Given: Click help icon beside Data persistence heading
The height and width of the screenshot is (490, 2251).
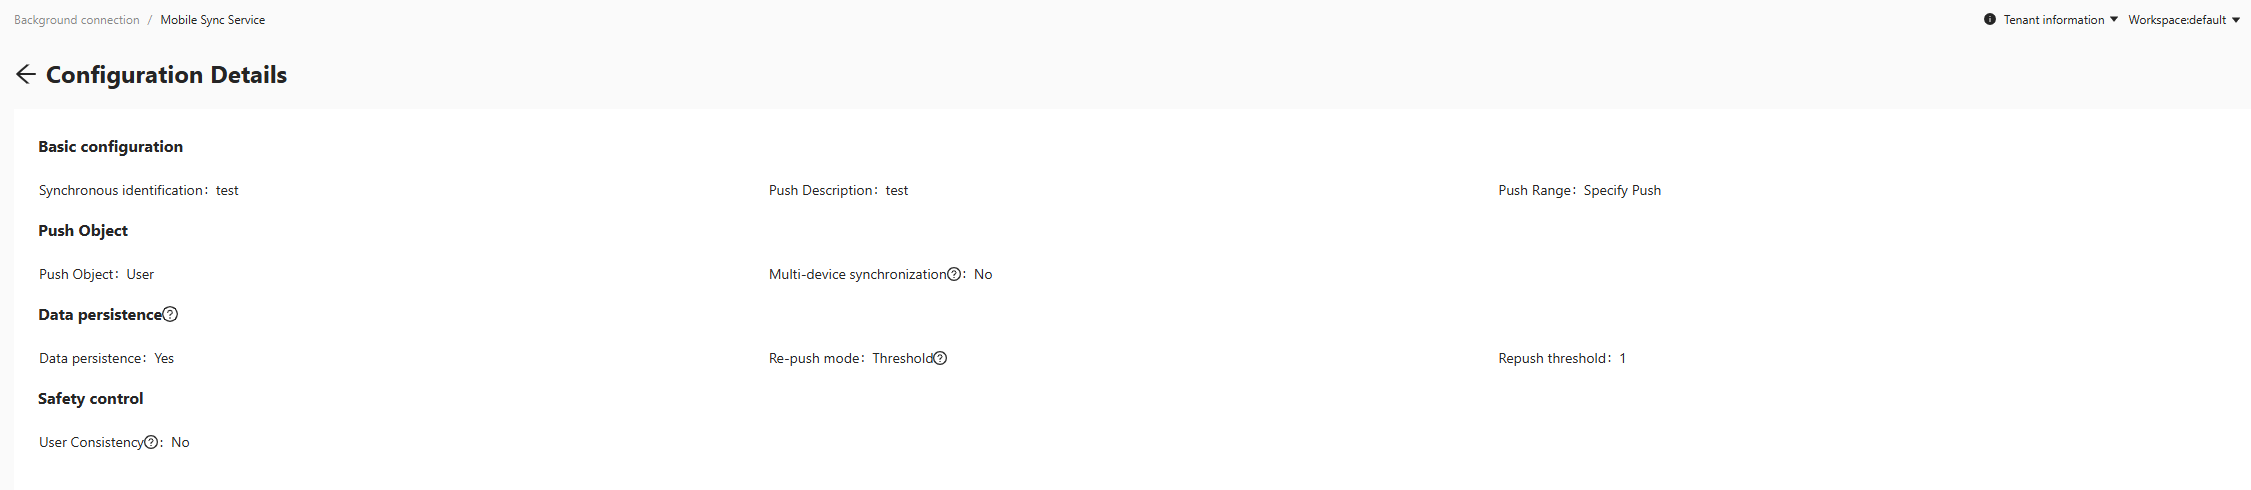Looking at the screenshot, I should pos(170,314).
